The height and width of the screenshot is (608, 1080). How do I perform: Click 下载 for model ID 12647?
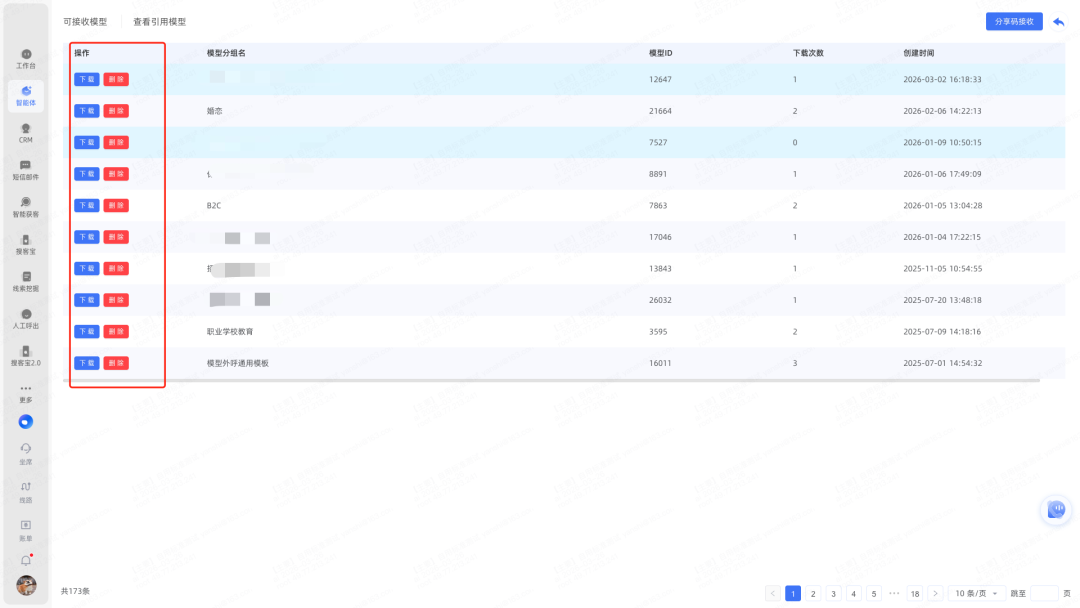point(86,79)
